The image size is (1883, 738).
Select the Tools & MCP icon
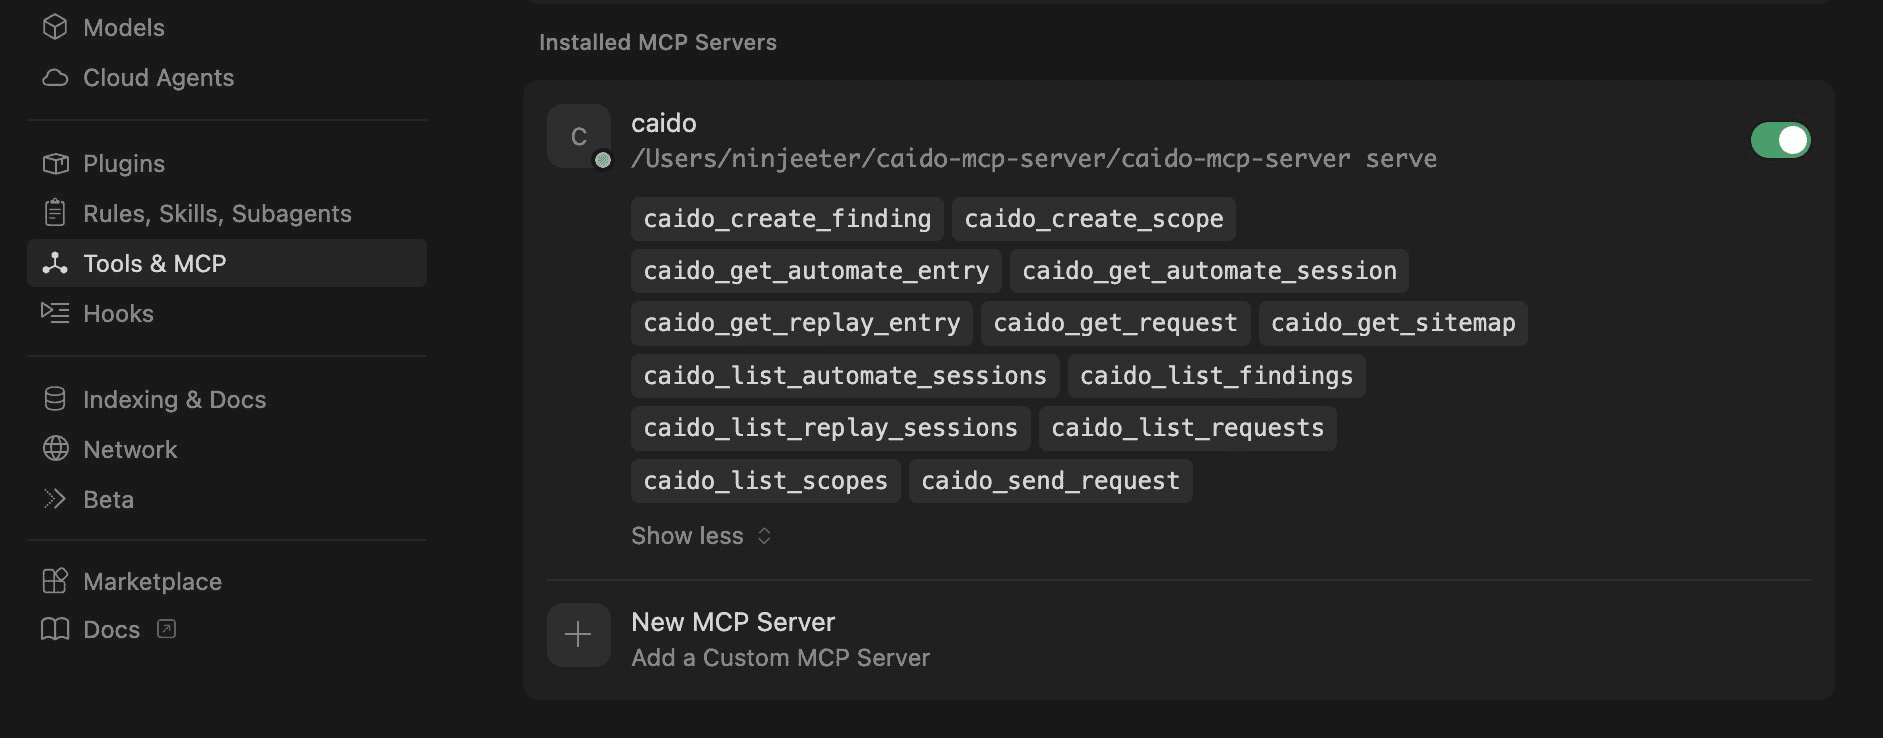click(56, 263)
